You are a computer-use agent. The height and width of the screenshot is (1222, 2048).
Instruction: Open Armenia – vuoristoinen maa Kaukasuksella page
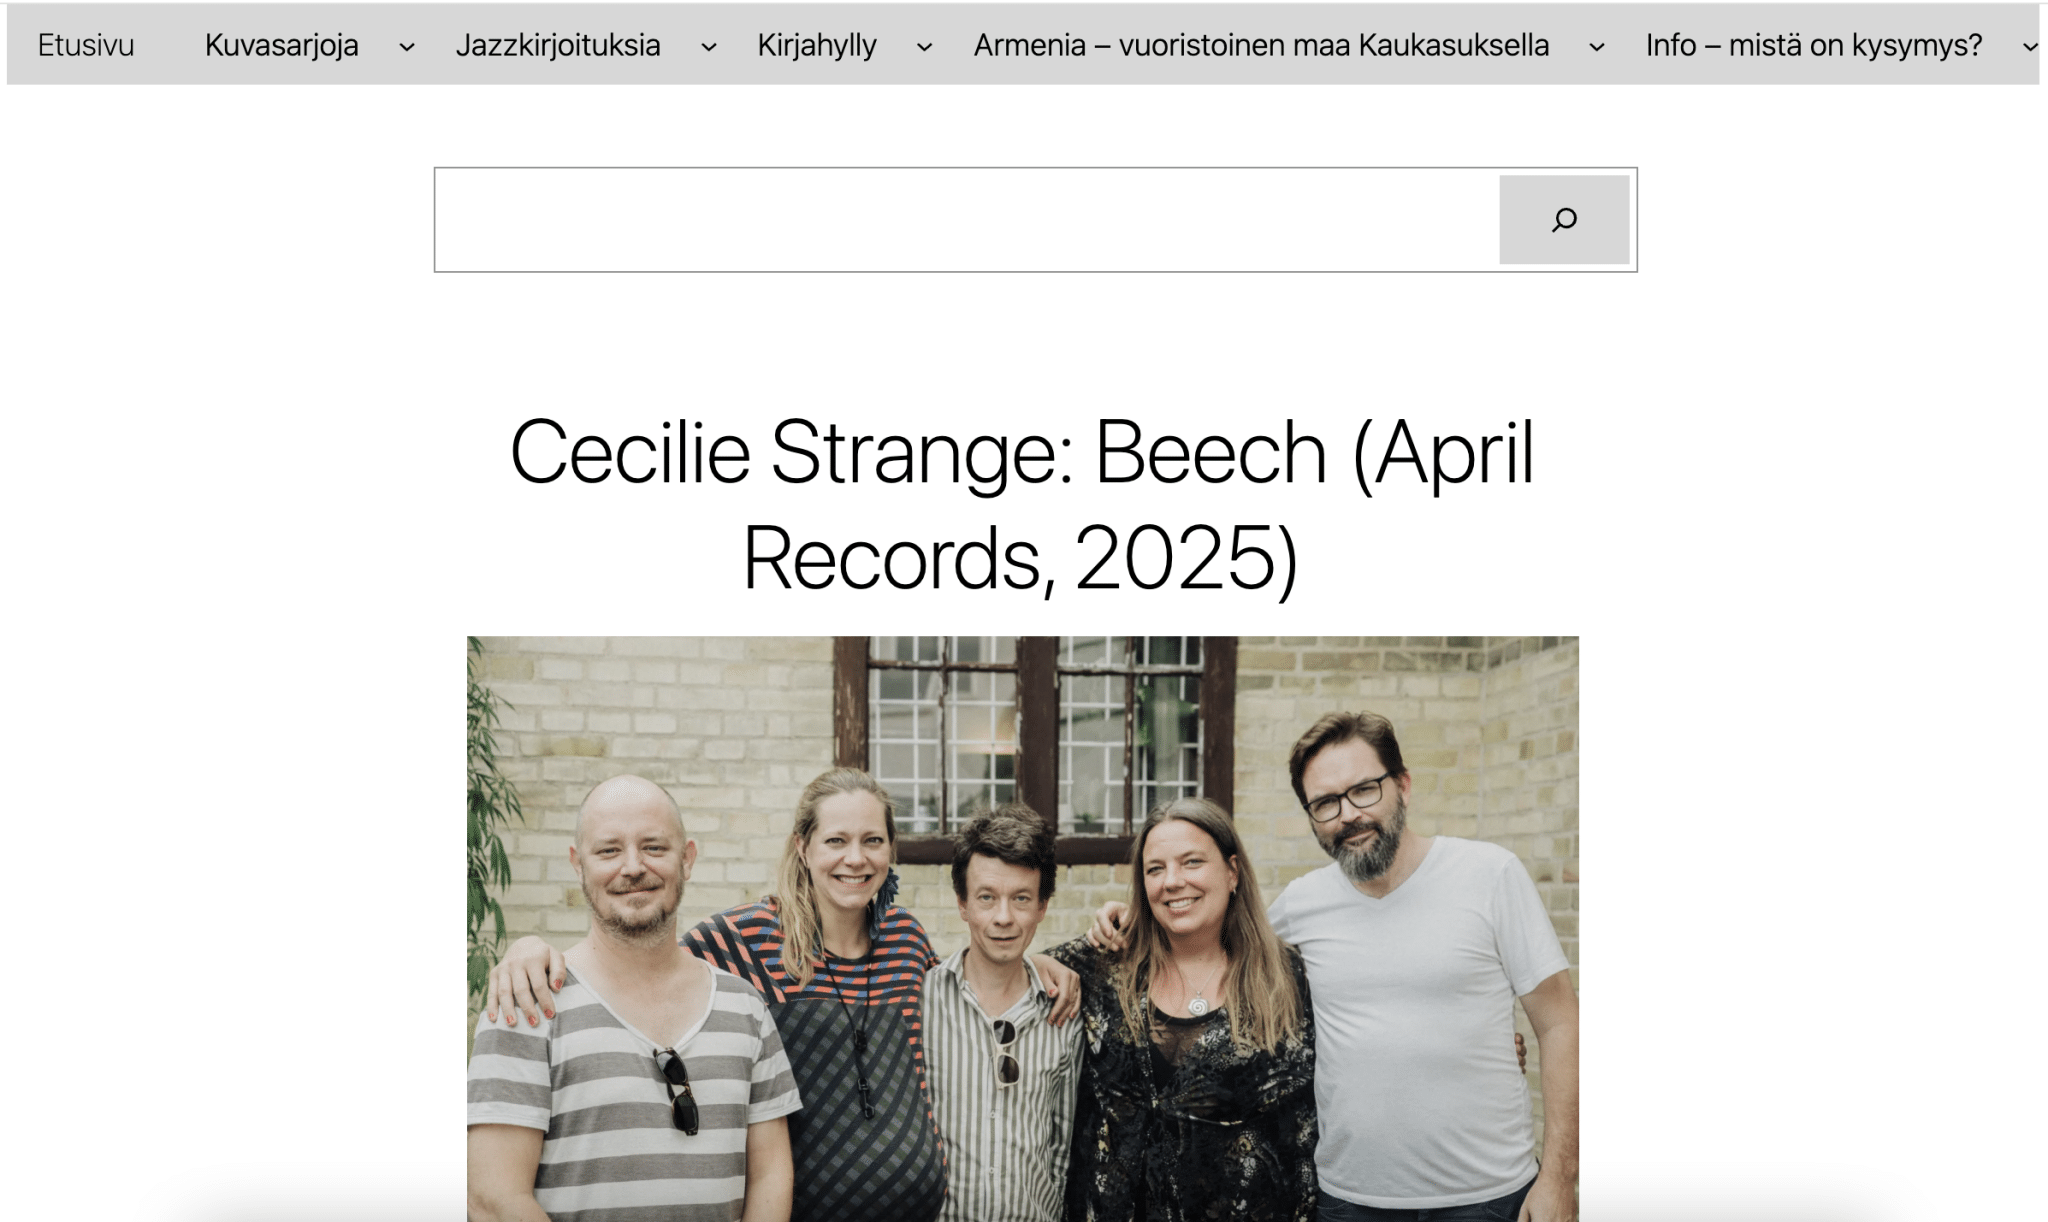tap(1262, 45)
